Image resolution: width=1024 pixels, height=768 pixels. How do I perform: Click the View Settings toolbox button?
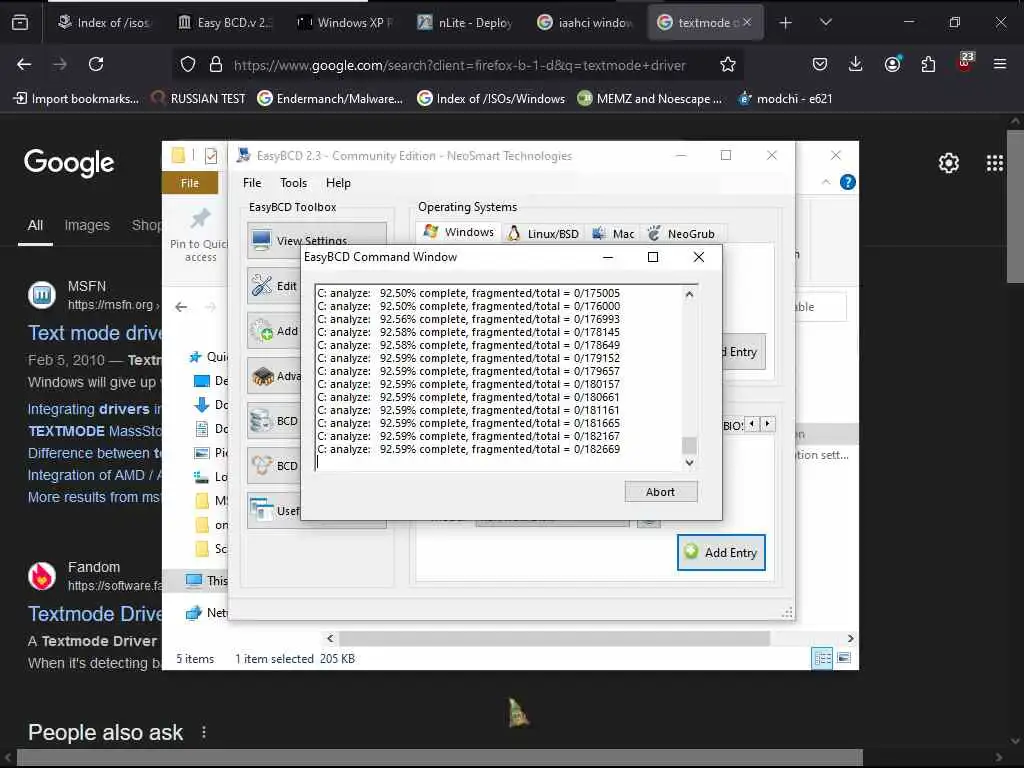(317, 240)
